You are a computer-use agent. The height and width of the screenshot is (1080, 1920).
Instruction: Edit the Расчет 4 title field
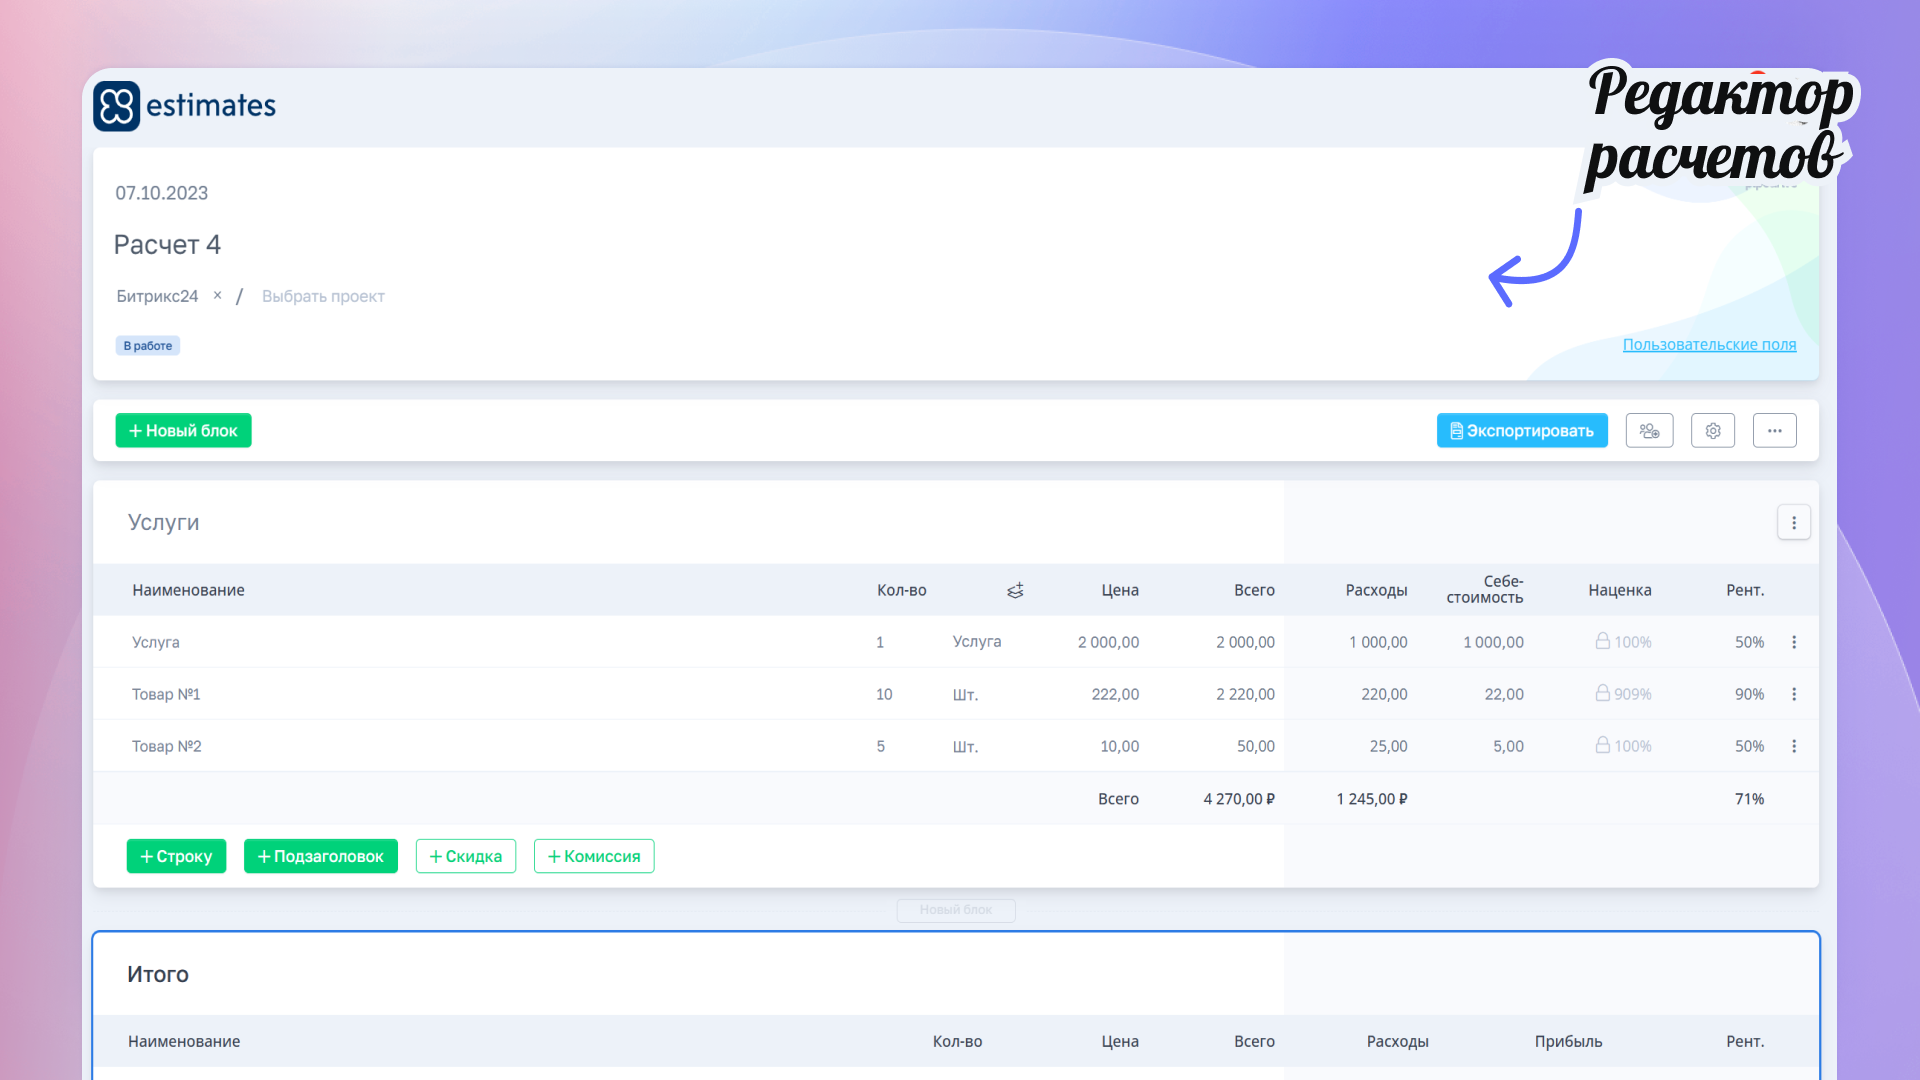[167, 245]
